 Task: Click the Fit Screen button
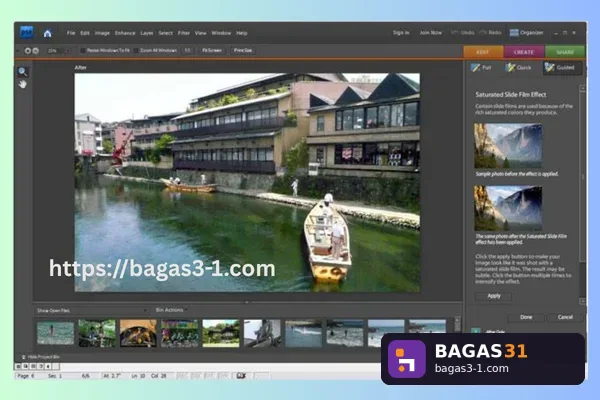pyautogui.click(x=212, y=51)
